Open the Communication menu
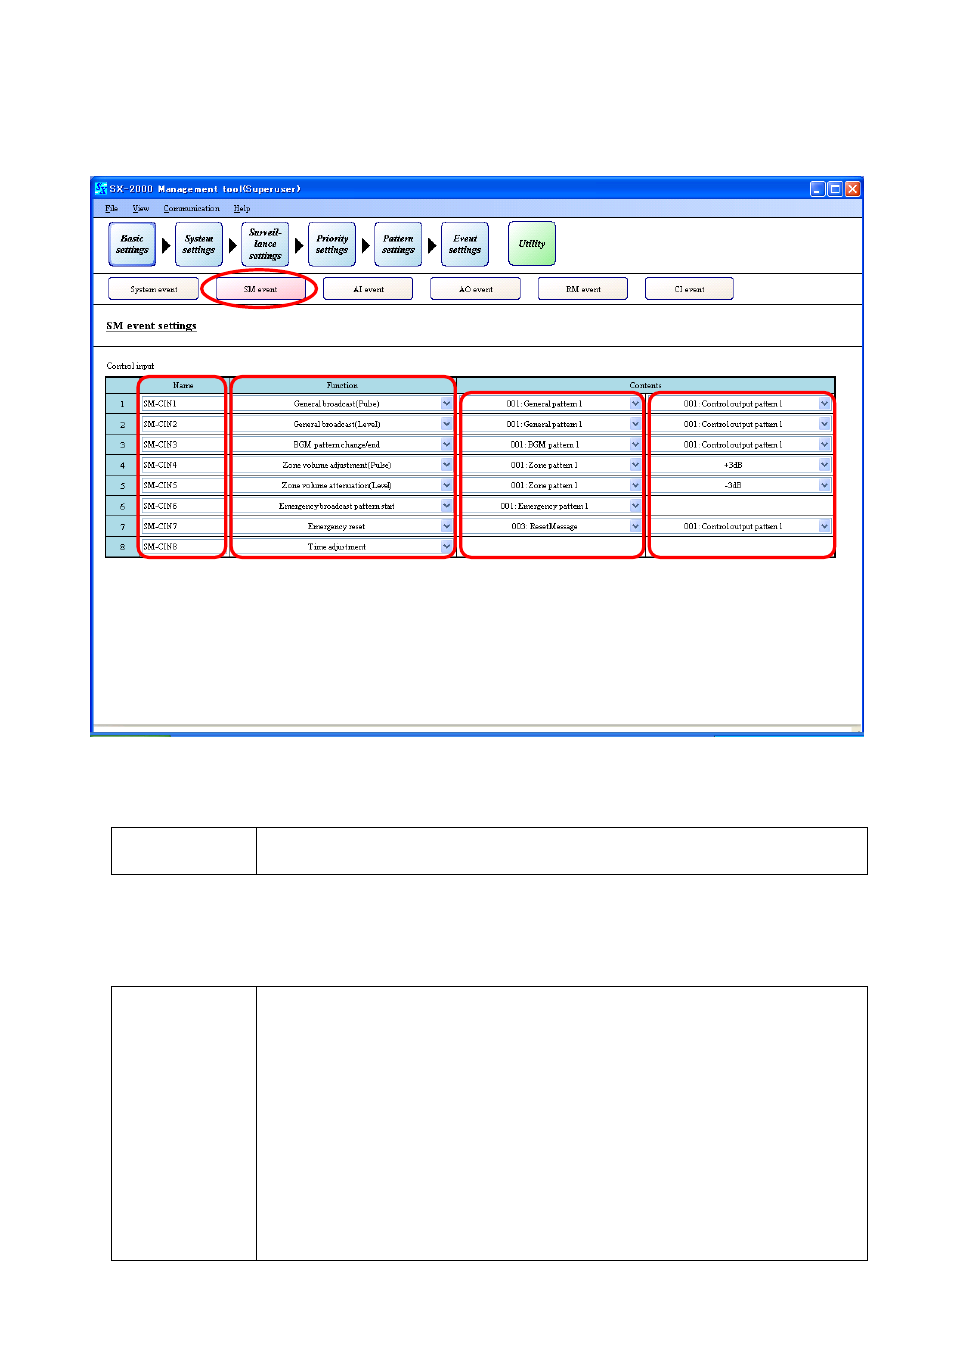Screen dimensions: 954x1350 [191, 209]
